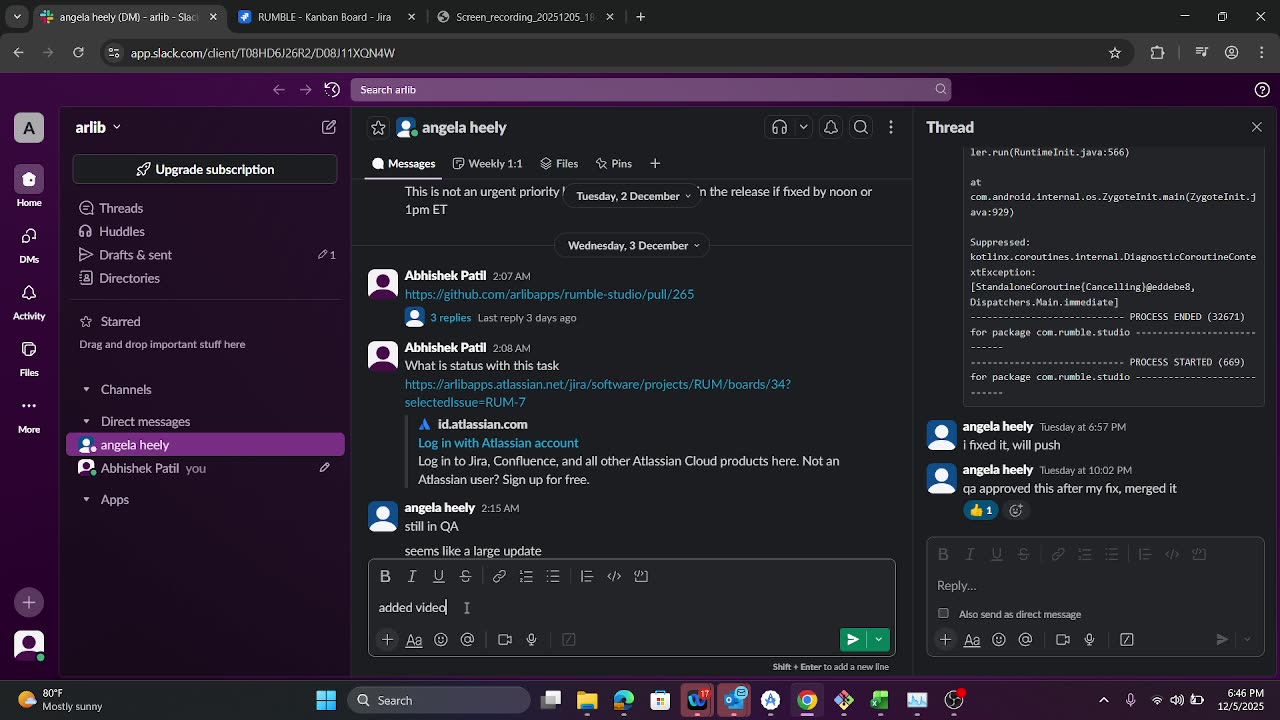This screenshot has height=720, width=1280.
Task: Add reaction to thread message
Action: click(x=1016, y=510)
